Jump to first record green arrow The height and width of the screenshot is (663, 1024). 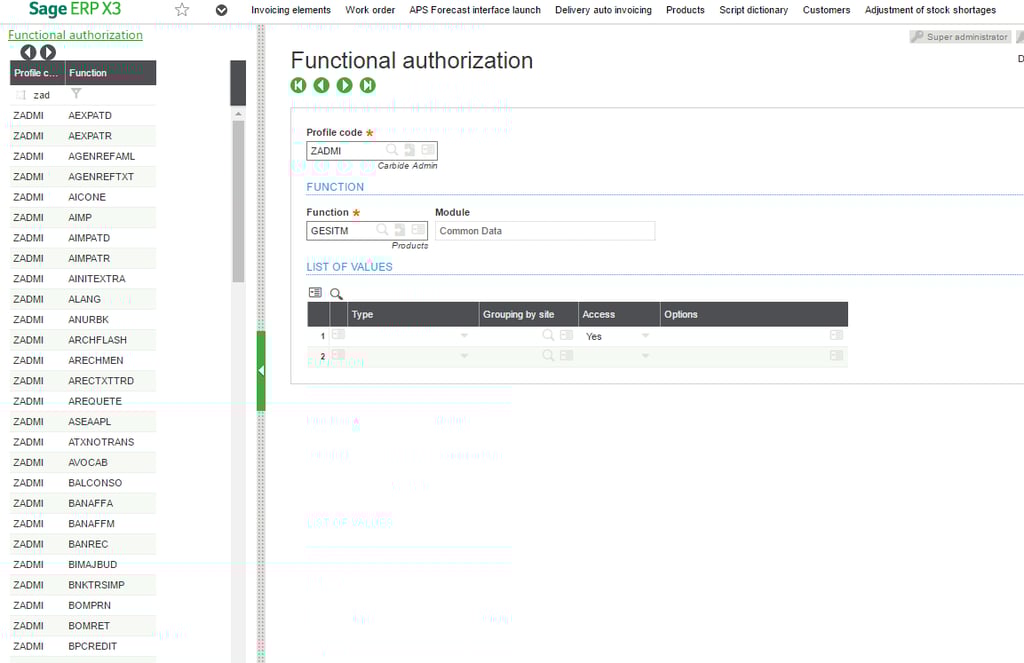(x=298, y=85)
